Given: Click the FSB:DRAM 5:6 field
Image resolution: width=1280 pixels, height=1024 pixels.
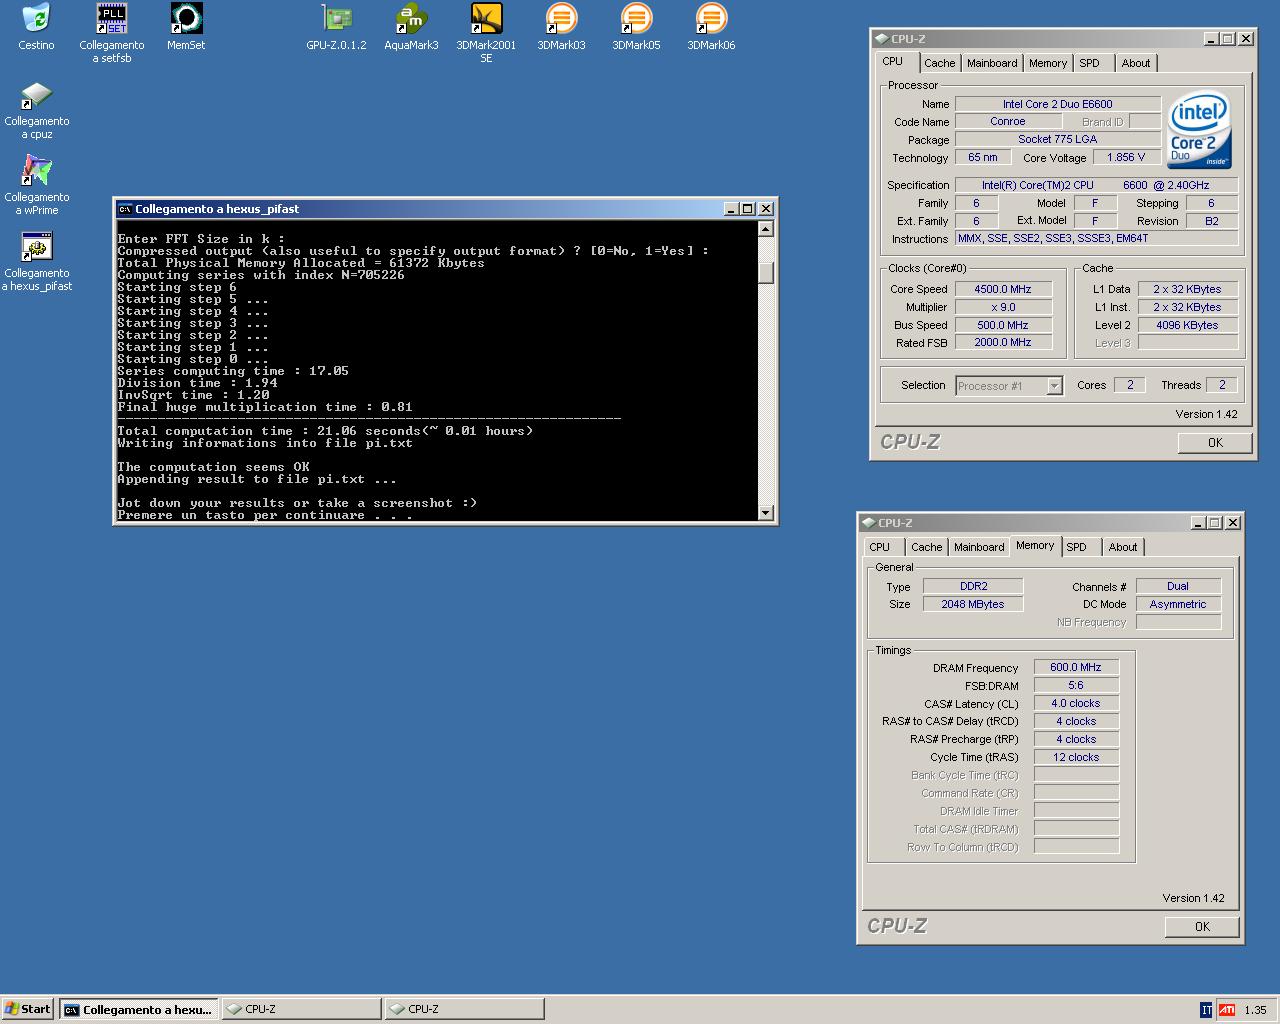Looking at the screenshot, I should pos(1076,685).
